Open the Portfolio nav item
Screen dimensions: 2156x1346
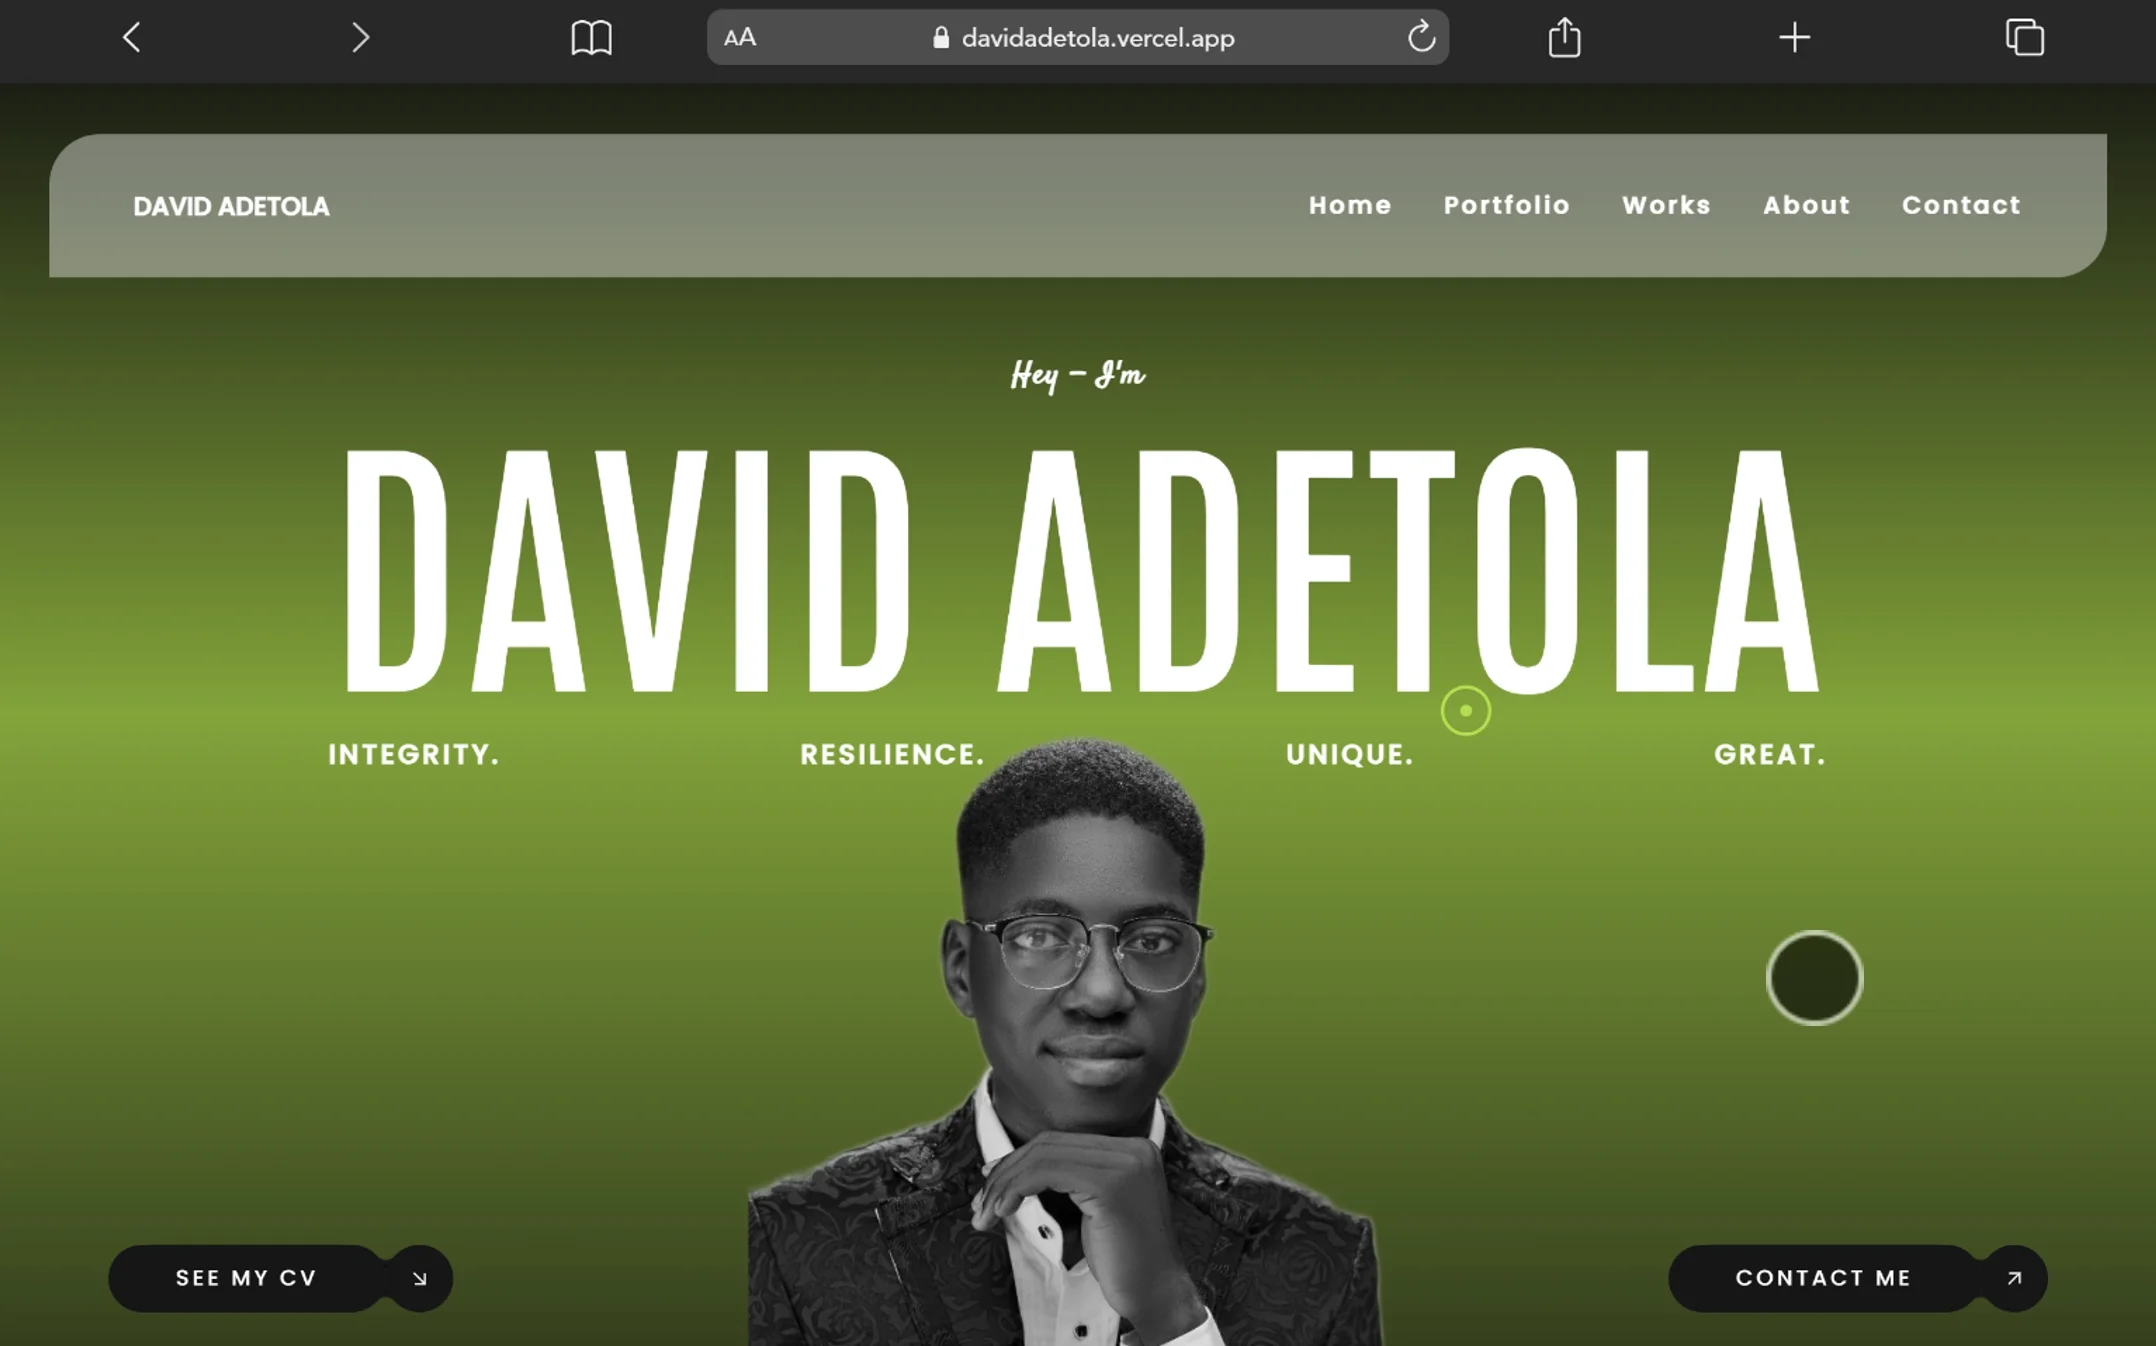[x=1506, y=205]
